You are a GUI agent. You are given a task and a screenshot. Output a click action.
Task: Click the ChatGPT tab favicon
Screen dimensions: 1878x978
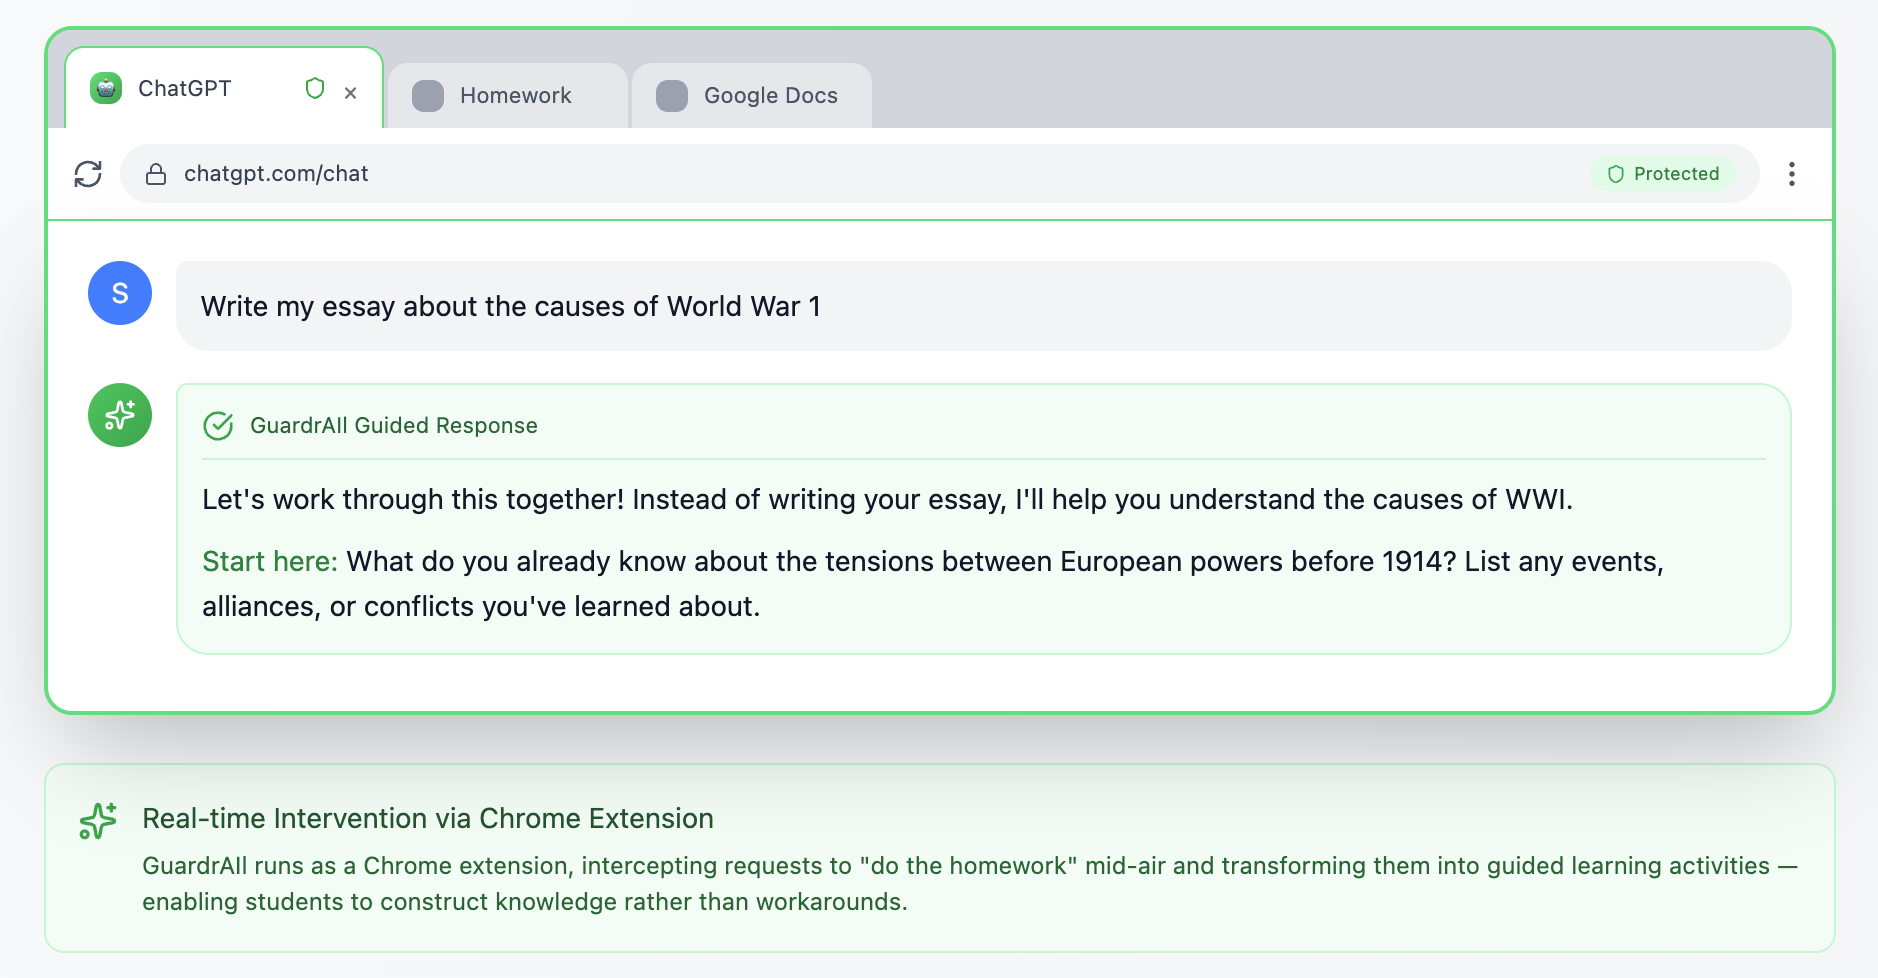point(106,89)
